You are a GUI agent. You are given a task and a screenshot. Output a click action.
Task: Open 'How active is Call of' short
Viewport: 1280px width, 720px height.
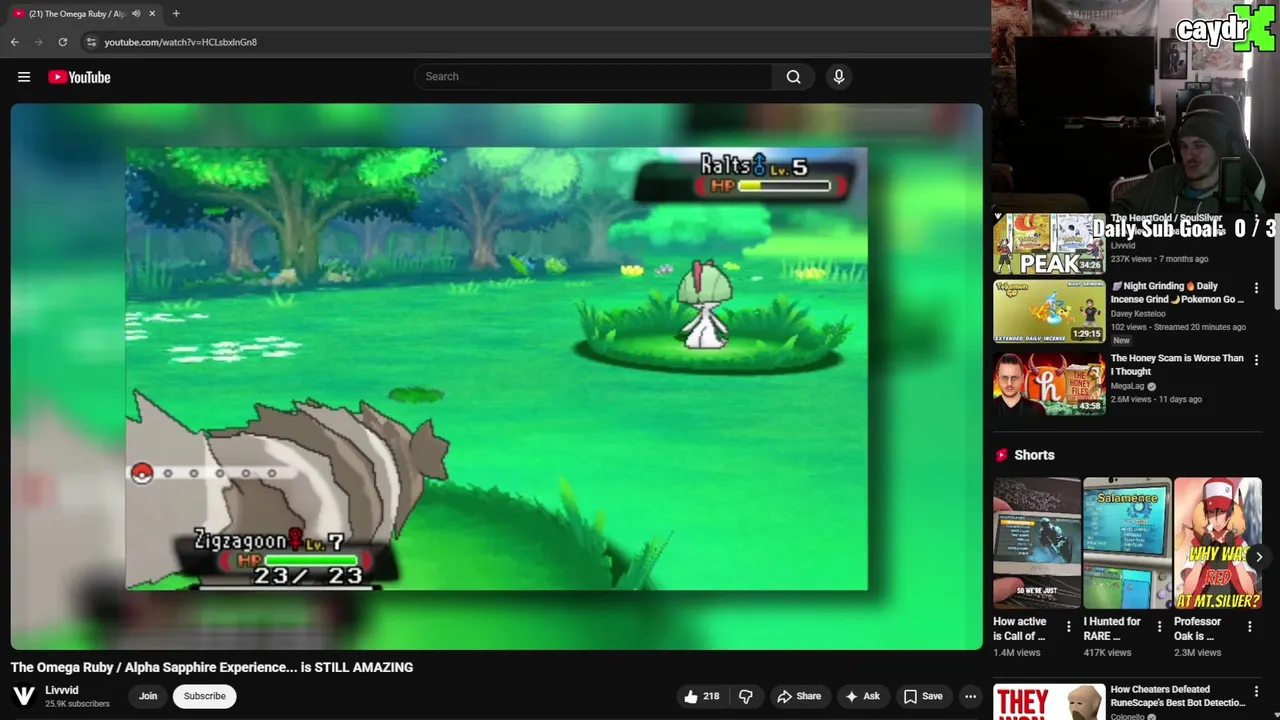pos(1020,628)
